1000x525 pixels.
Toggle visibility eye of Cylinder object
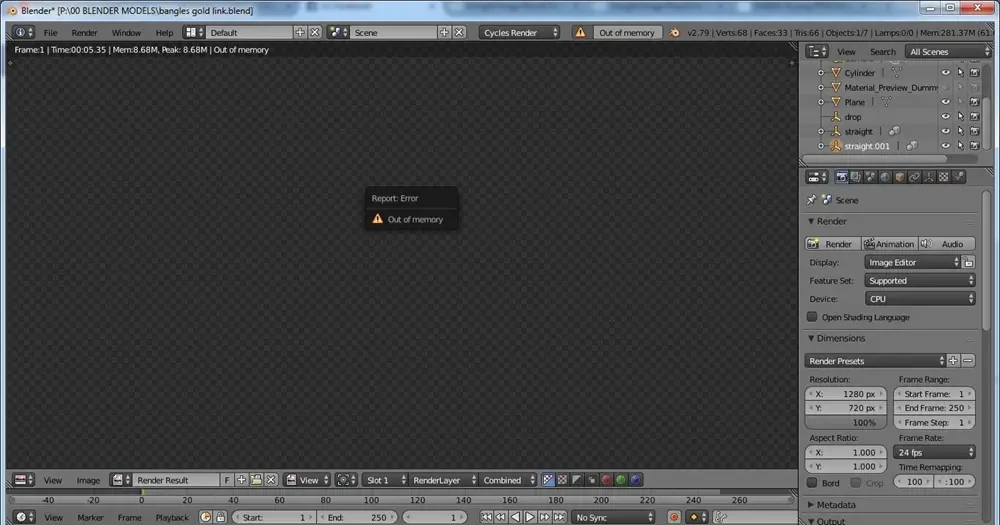tap(945, 73)
